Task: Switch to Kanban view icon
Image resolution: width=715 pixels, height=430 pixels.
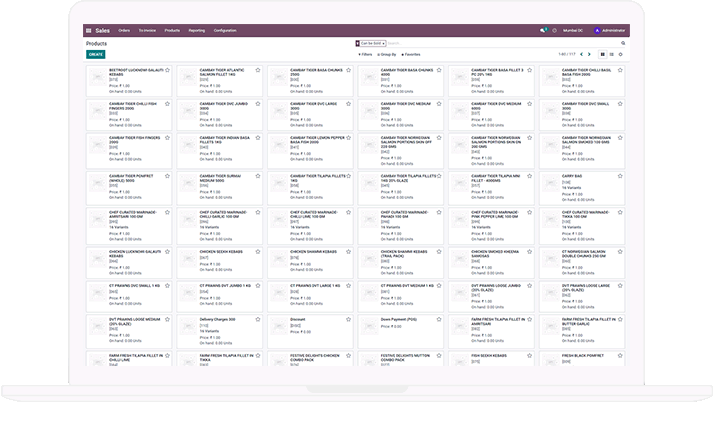Action: point(602,54)
